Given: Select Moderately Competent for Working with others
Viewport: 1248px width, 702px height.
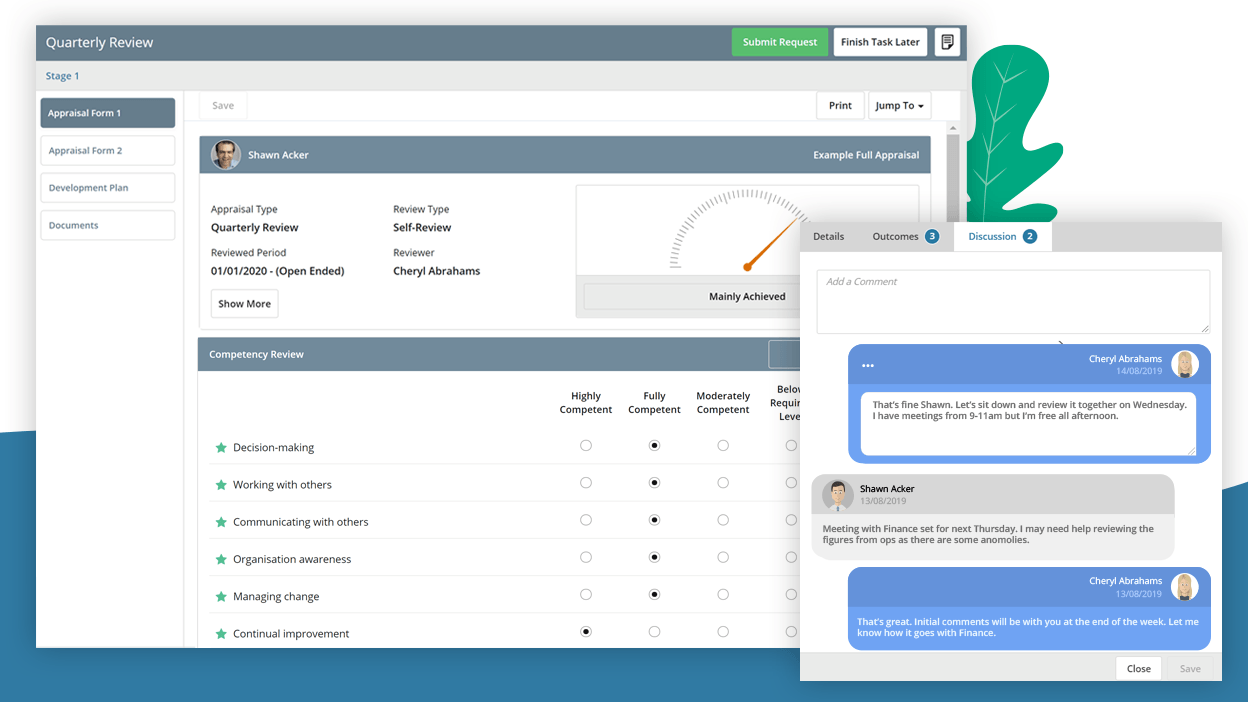Looking at the screenshot, I should point(723,483).
